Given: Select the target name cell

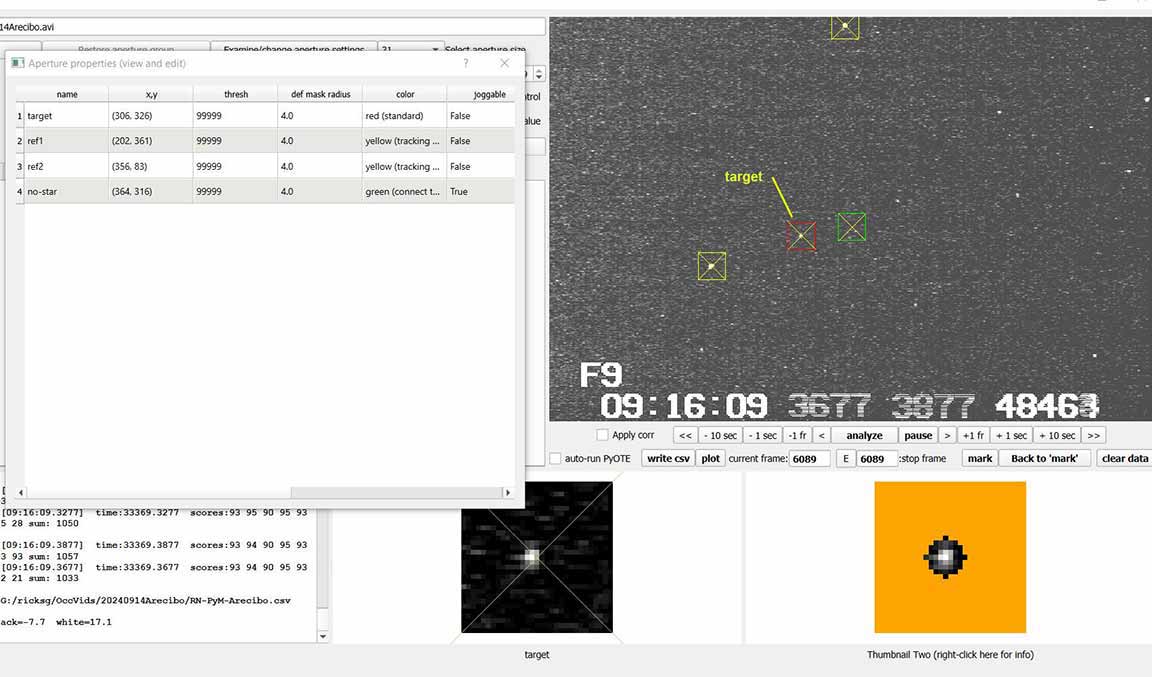Looking at the screenshot, I should pyautogui.click(x=67, y=115).
